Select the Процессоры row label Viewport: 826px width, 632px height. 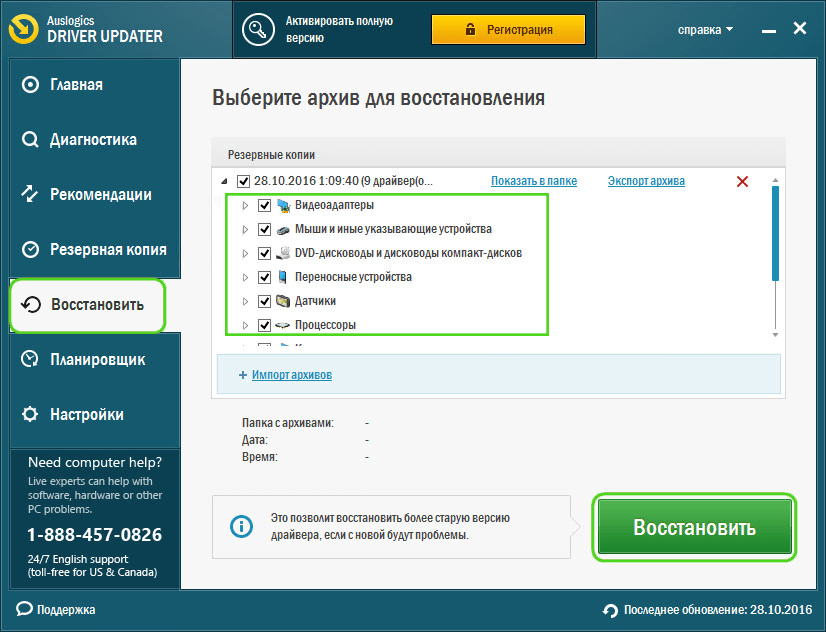[325, 325]
